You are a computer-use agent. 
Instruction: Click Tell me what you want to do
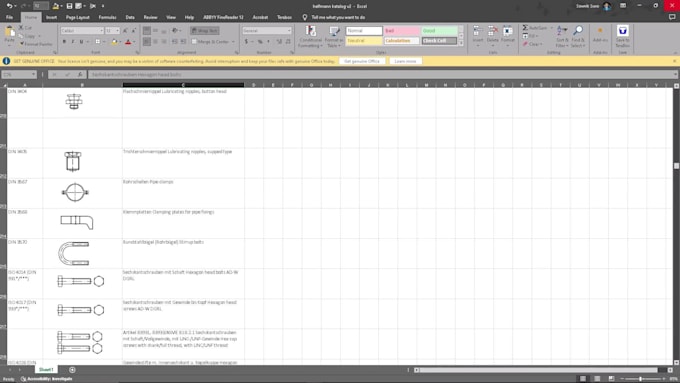pyautogui.click(x=338, y=17)
